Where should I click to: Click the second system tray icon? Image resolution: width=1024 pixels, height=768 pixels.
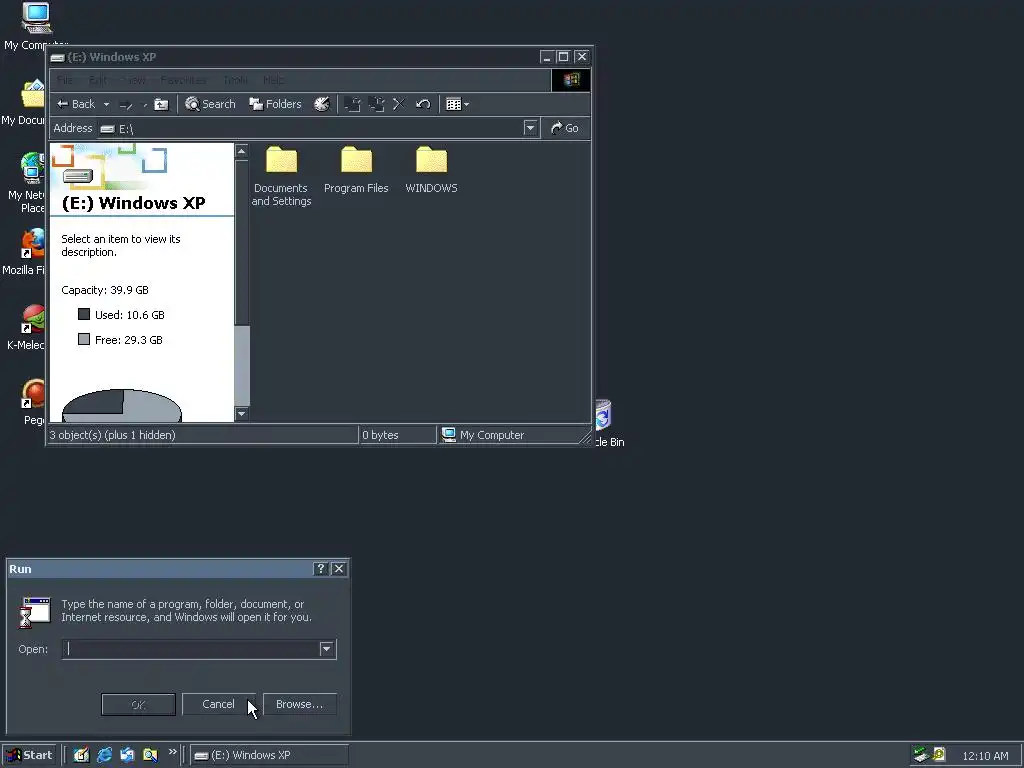939,755
